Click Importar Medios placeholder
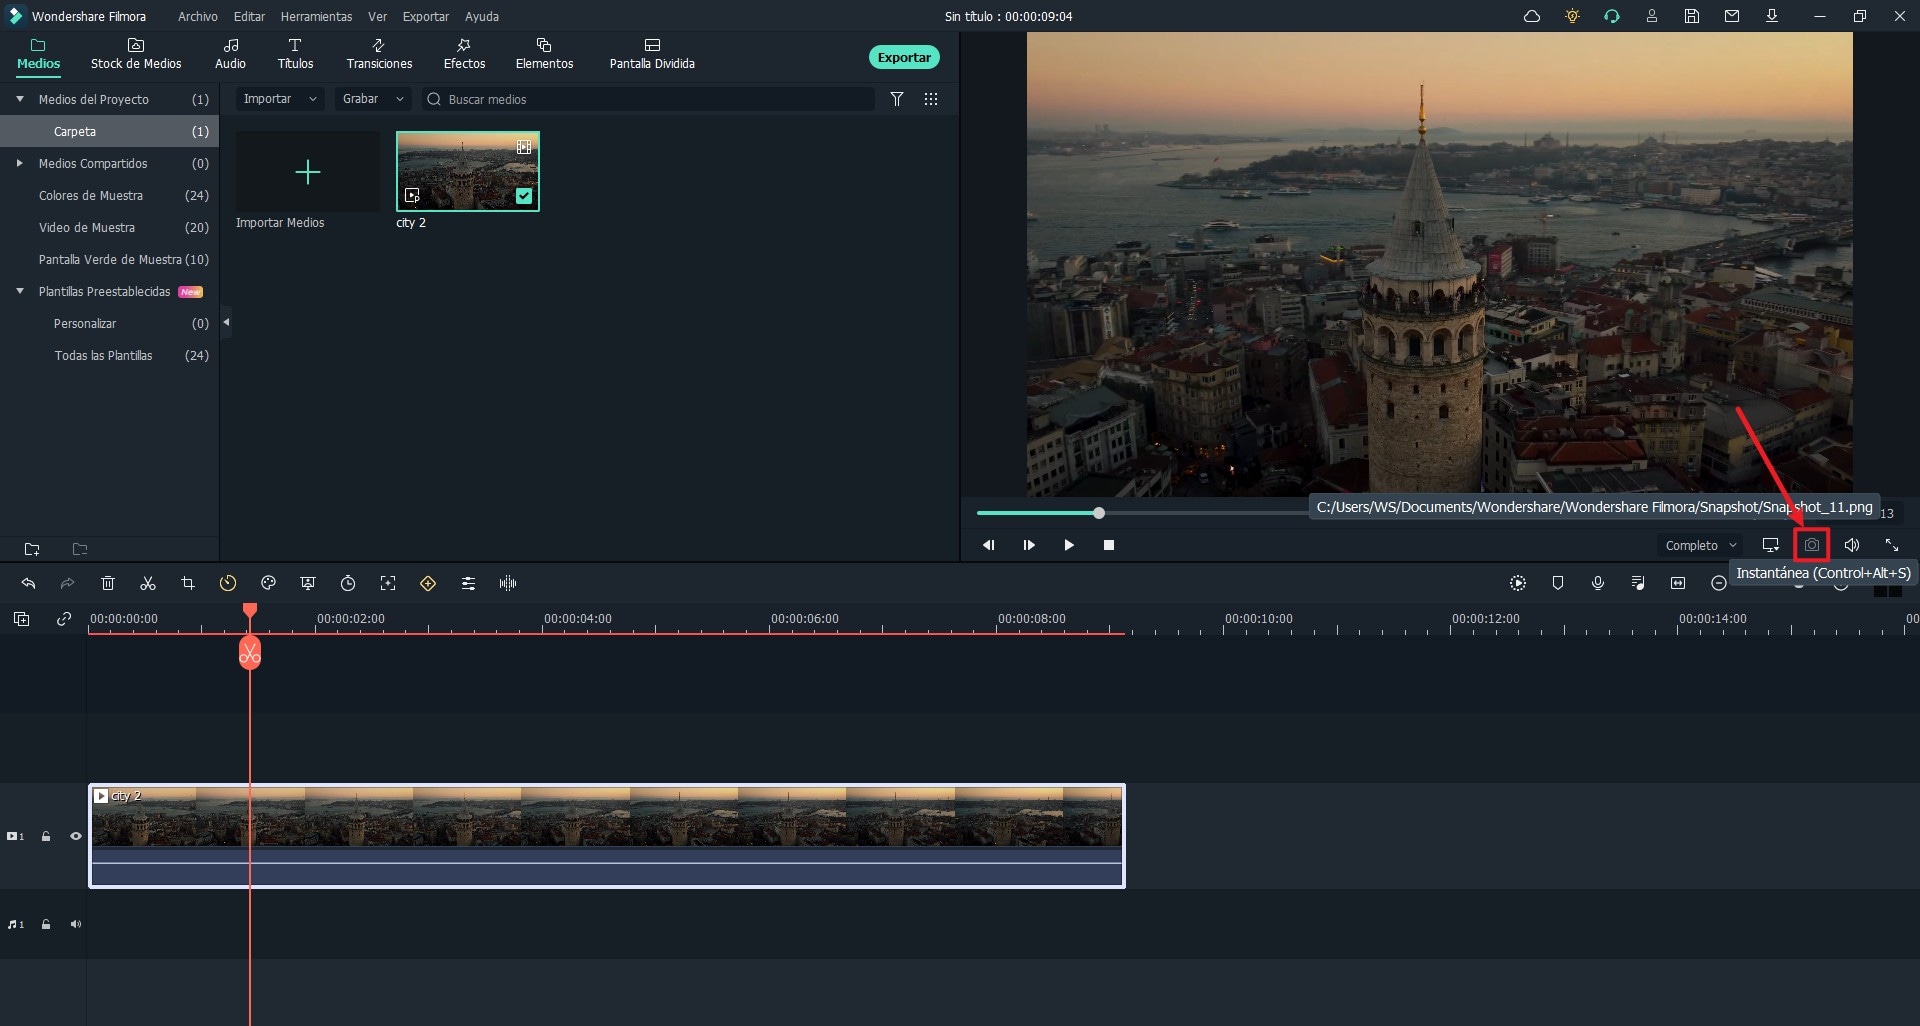 pyautogui.click(x=308, y=172)
